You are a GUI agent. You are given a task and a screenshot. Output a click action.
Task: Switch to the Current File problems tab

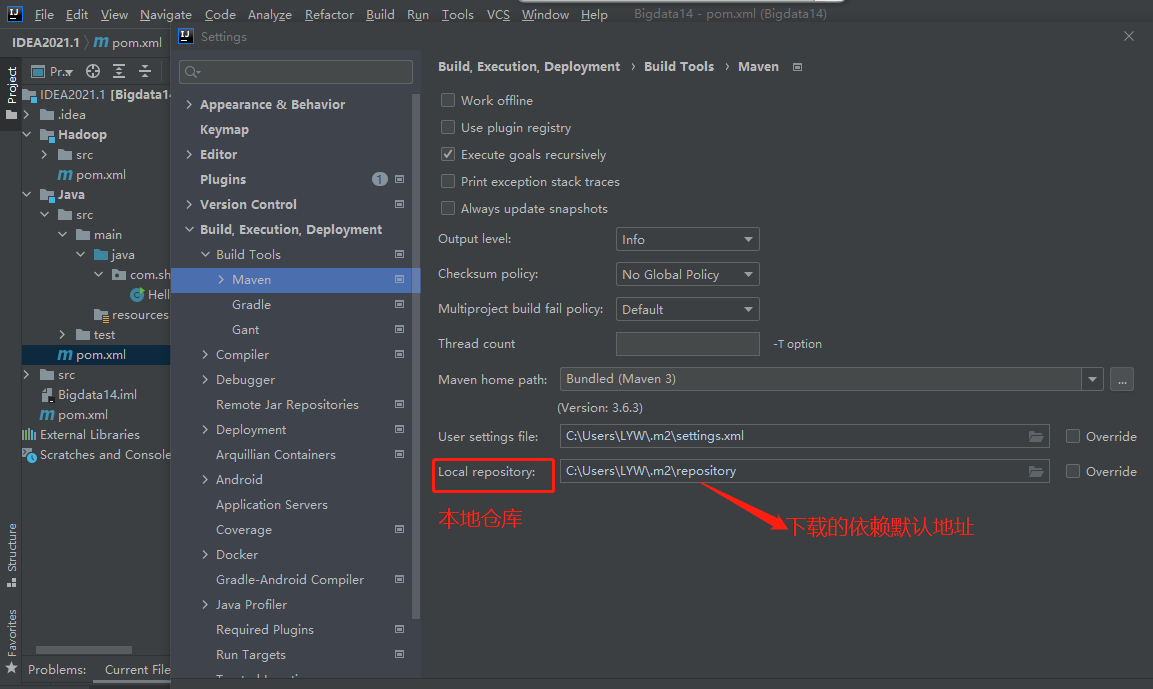[137, 669]
